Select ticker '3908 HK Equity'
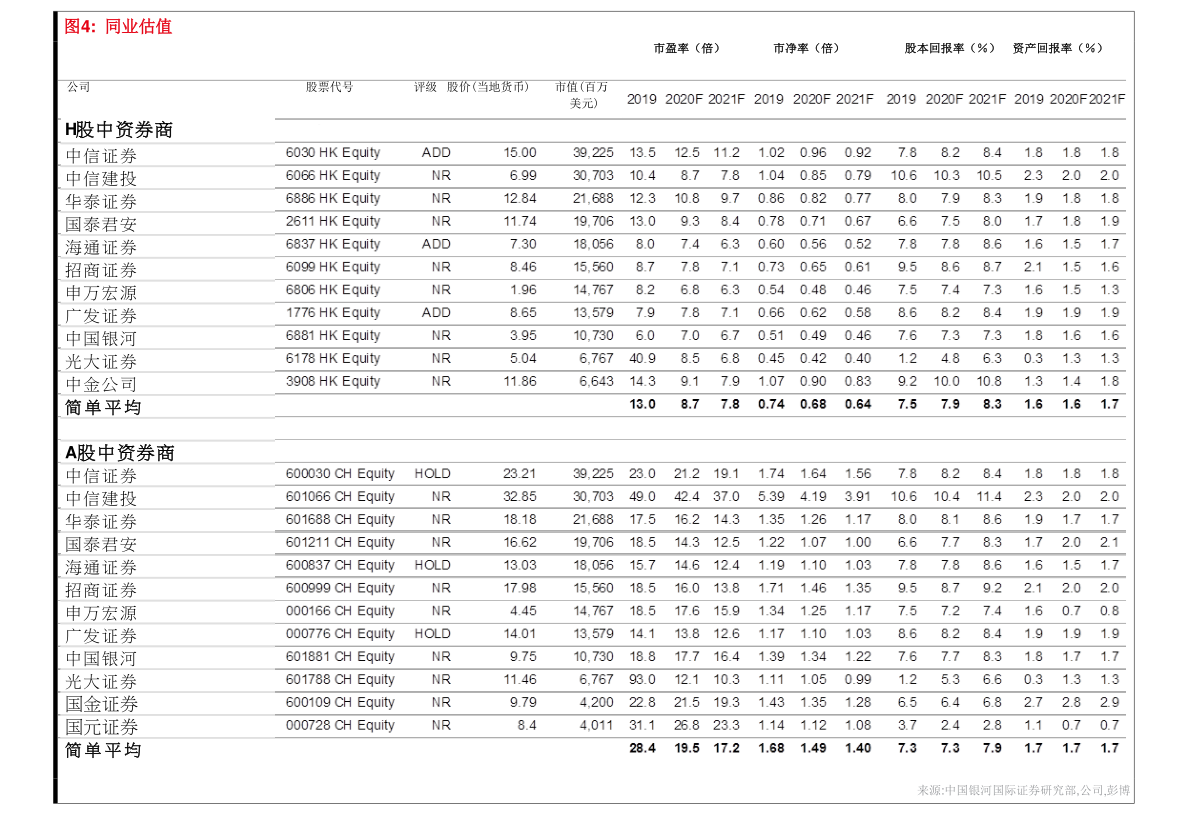 point(333,381)
